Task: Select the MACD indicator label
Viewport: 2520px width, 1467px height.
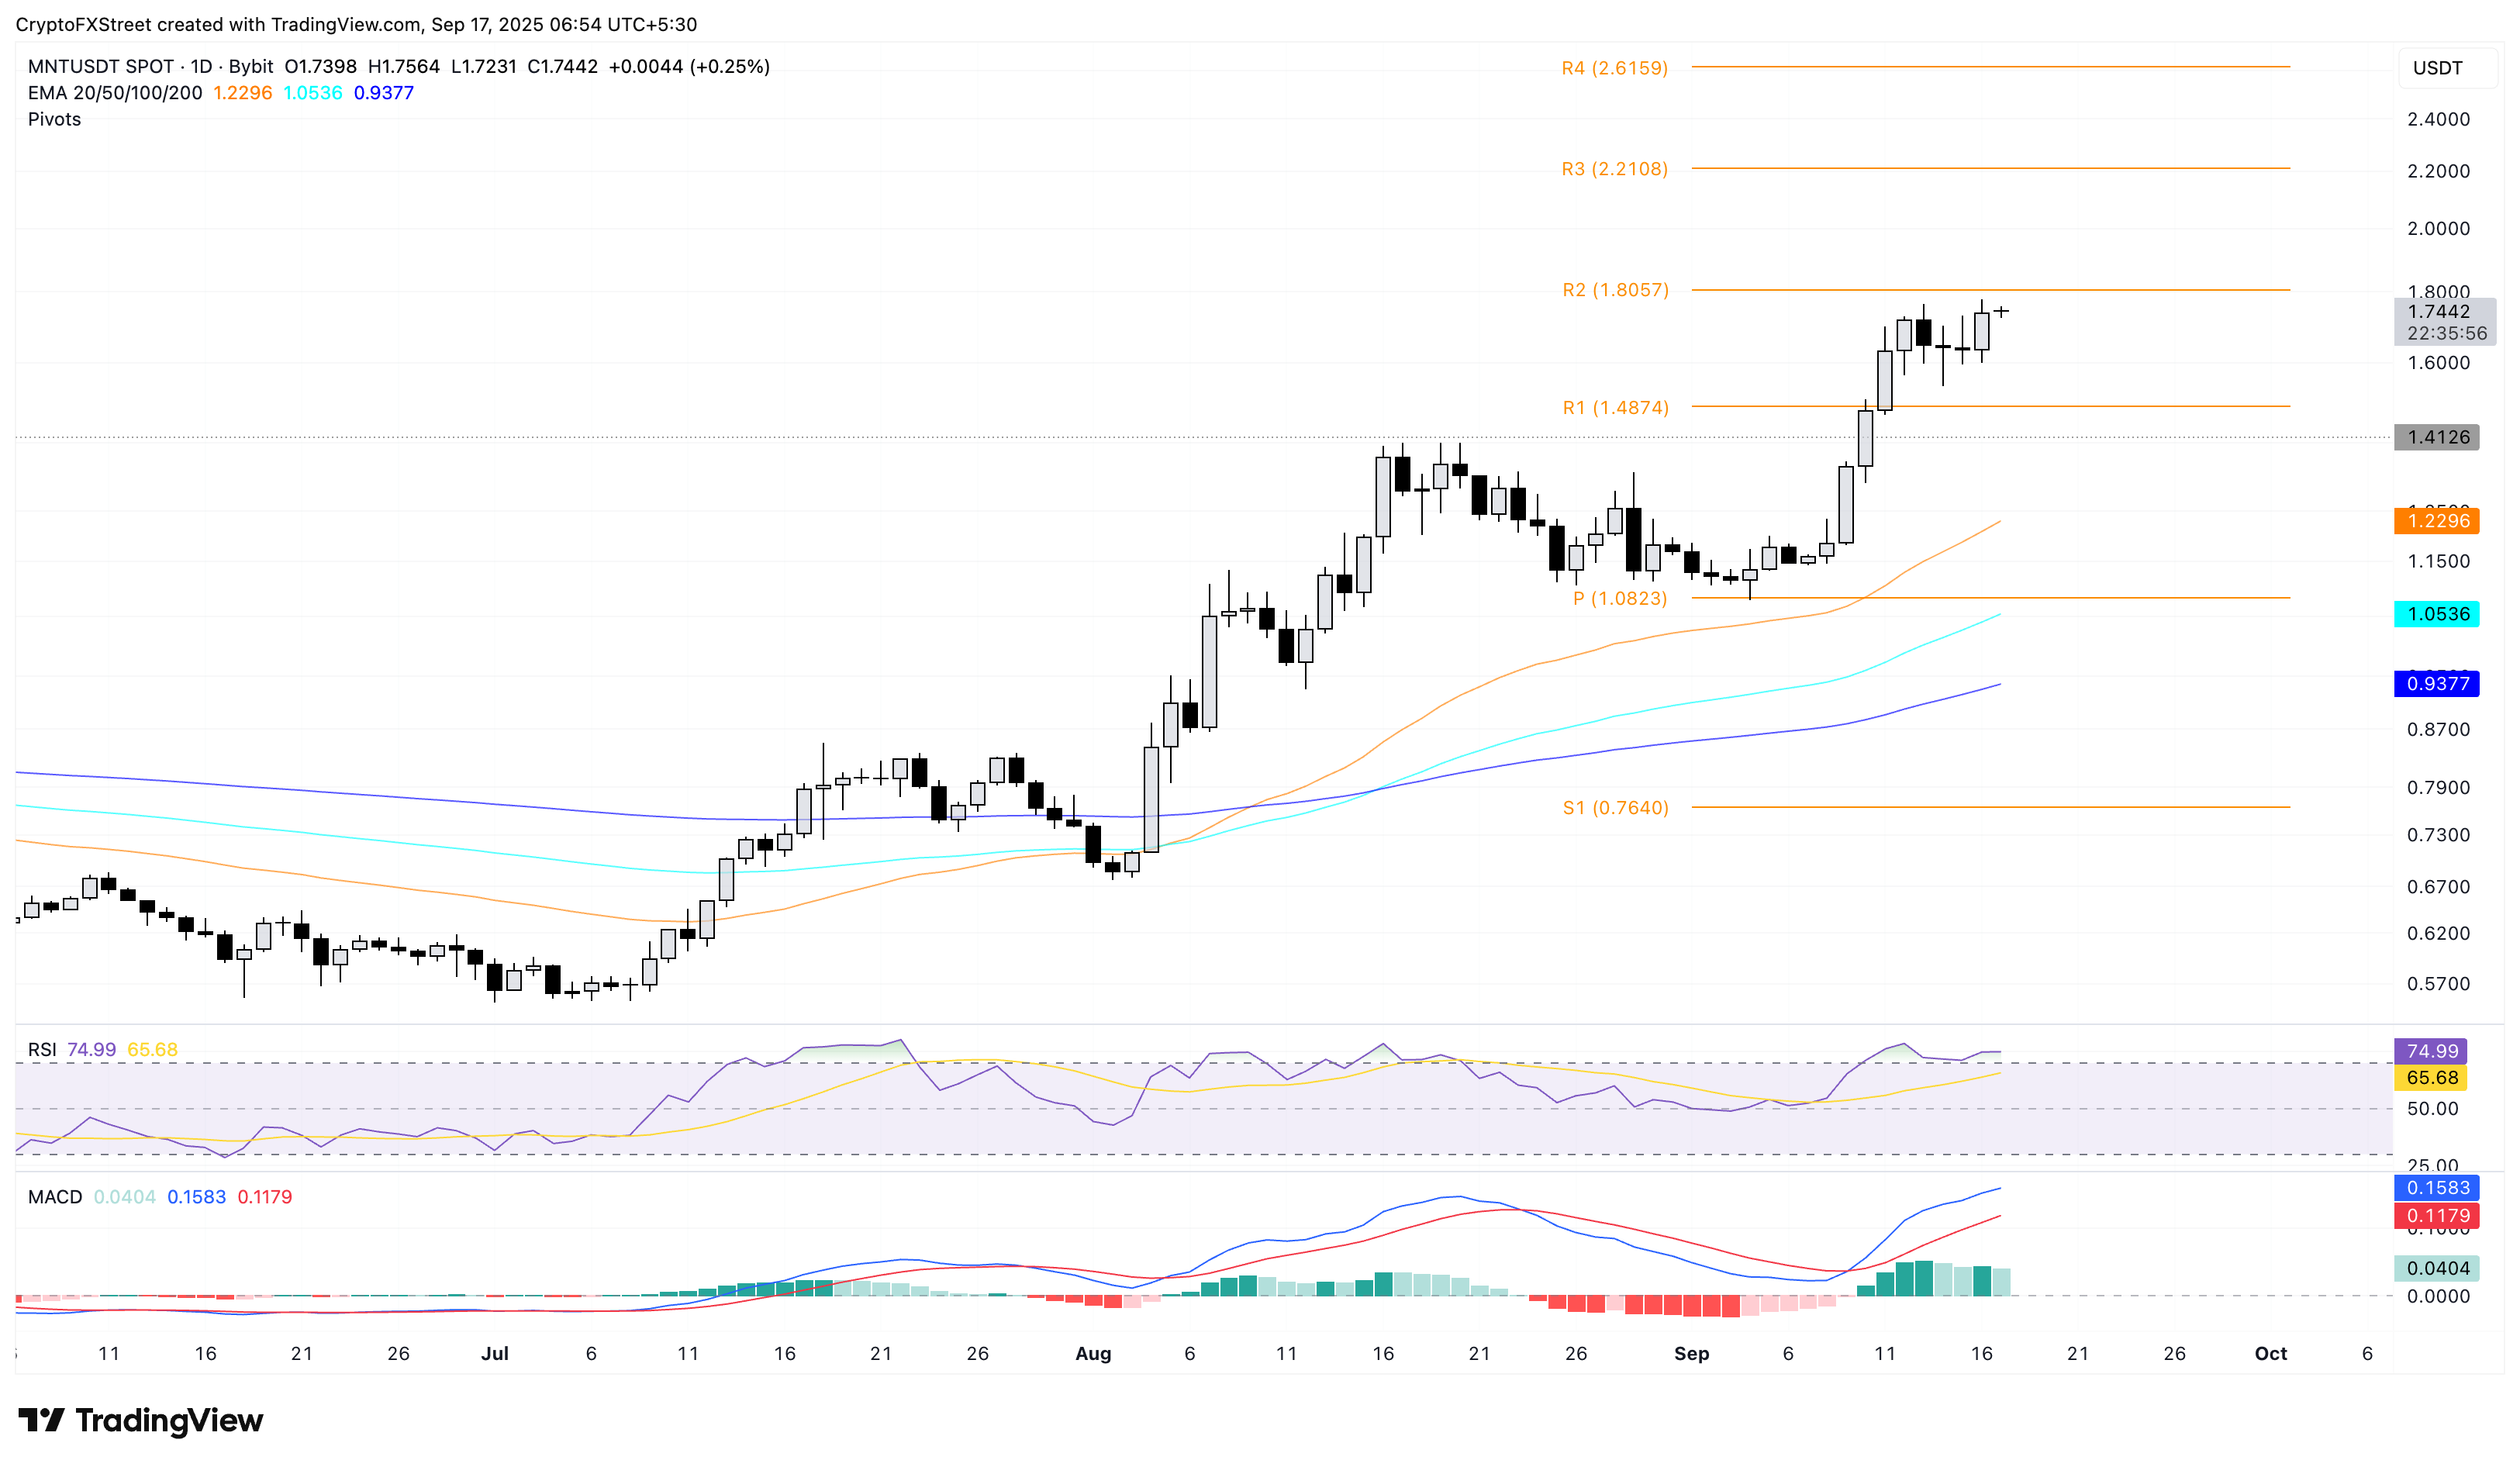Action: click(55, 1197)
